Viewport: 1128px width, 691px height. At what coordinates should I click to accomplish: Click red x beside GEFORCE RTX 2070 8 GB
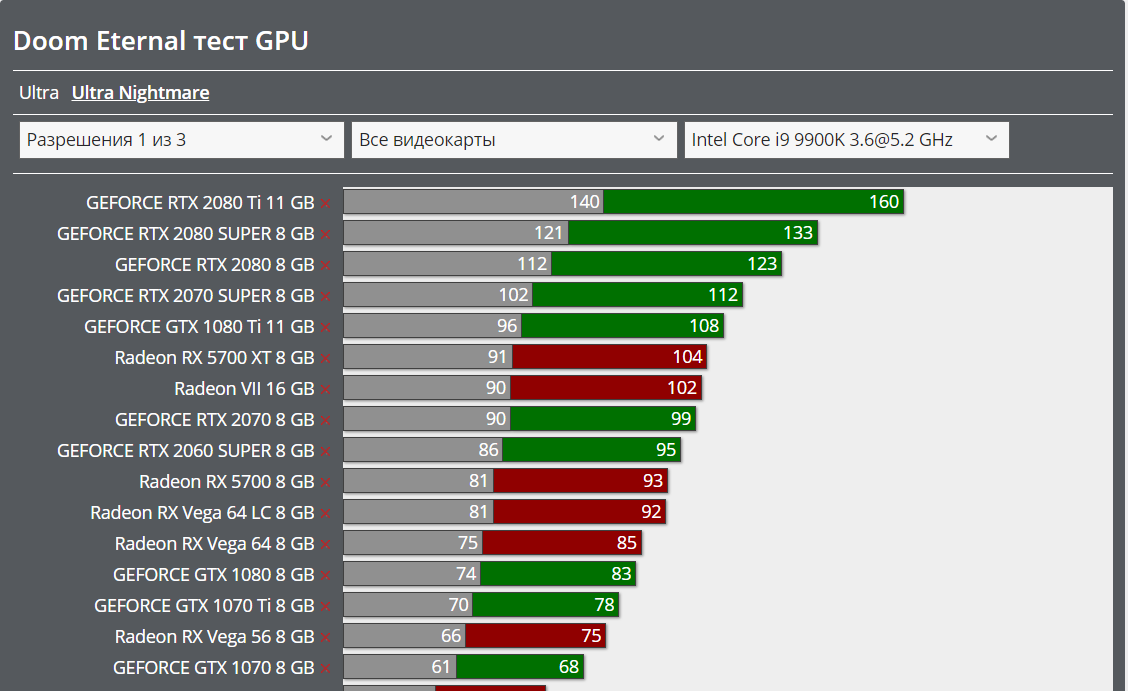325,420
